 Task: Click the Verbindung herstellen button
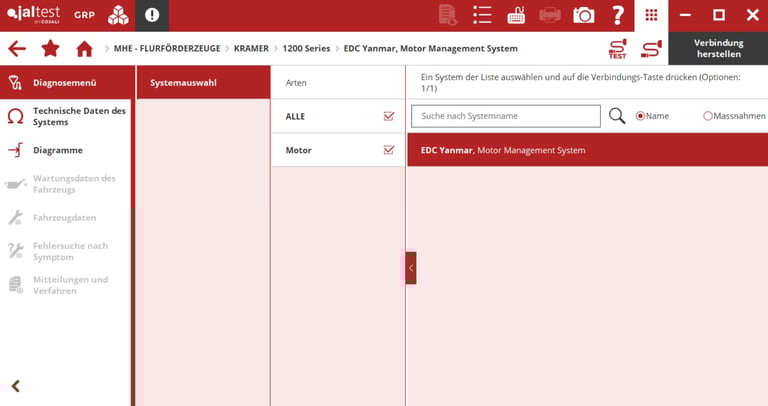tap(719, 48)
